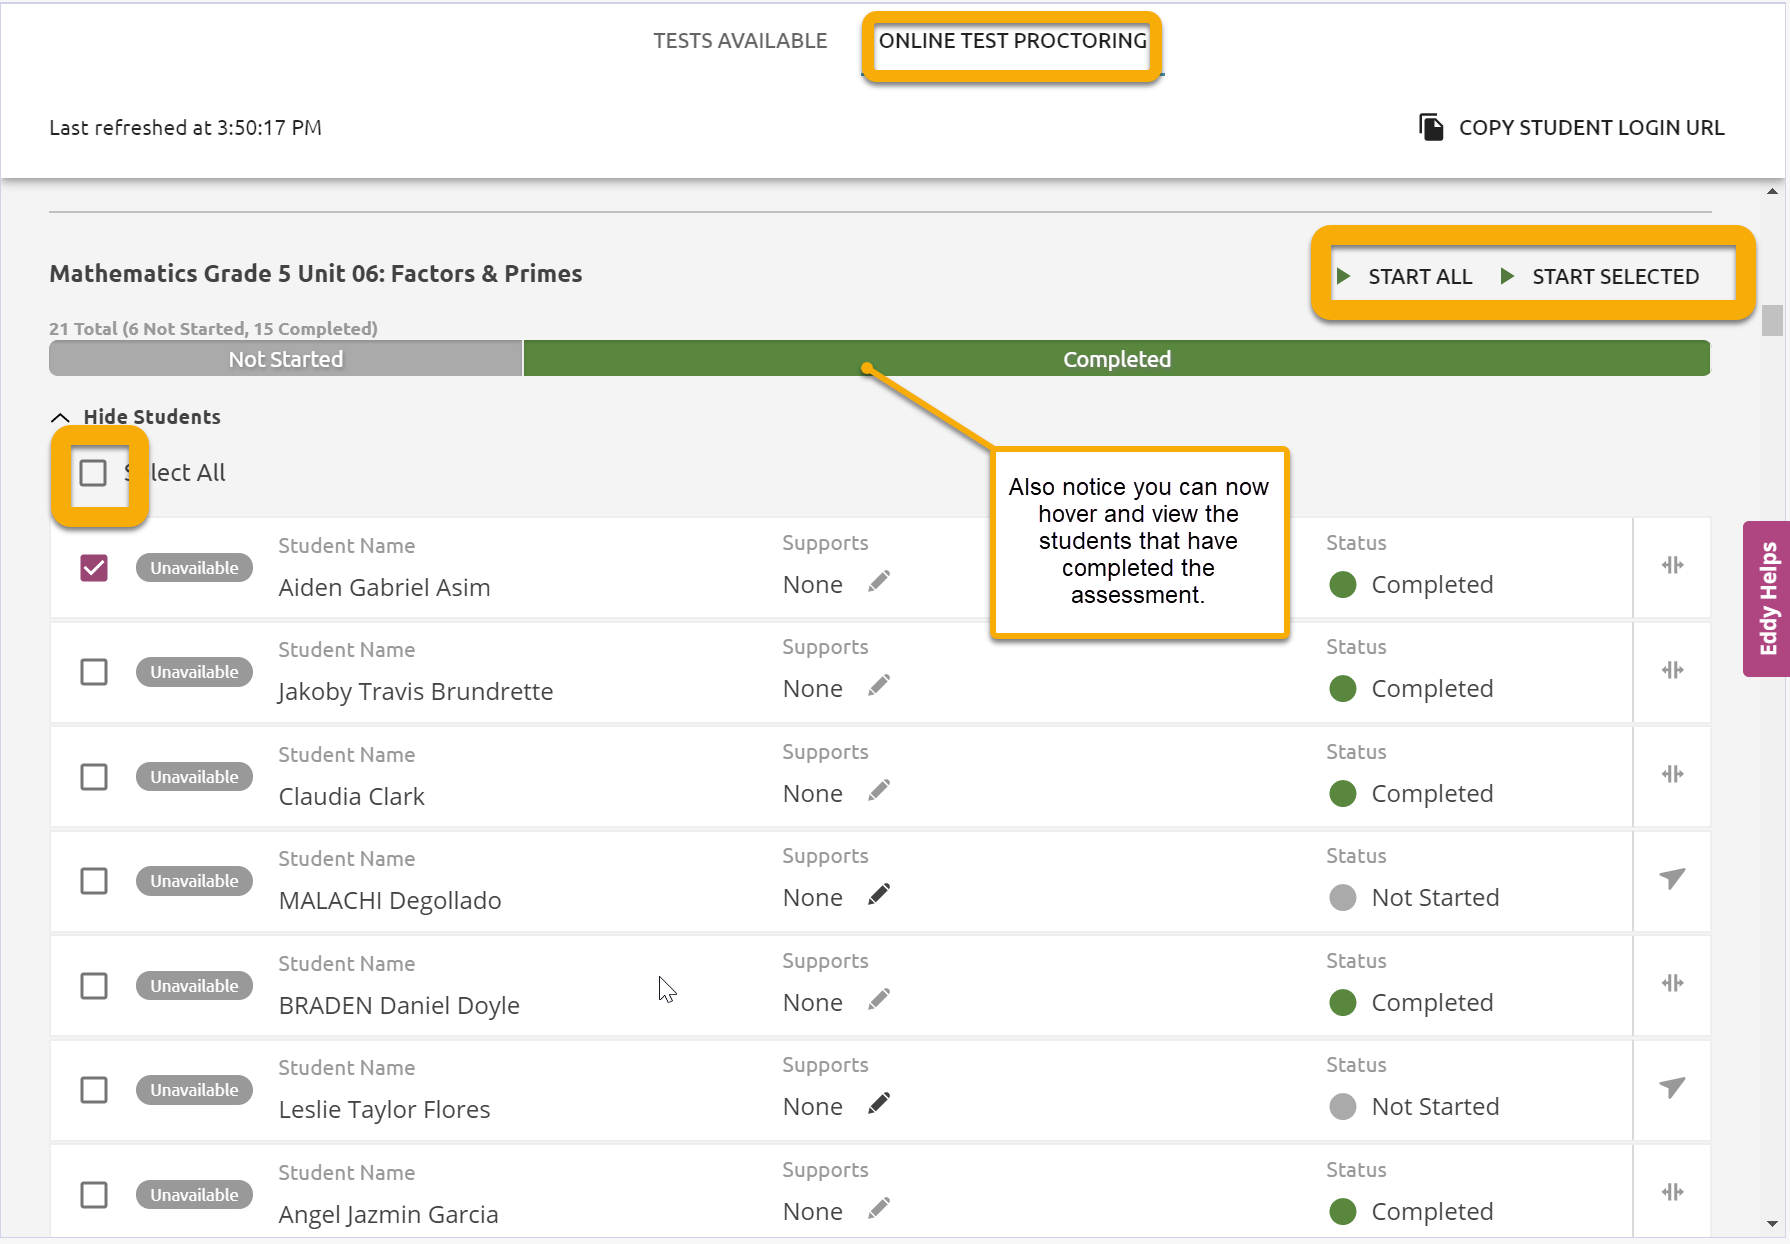This screenshot has height=1244, width=1790.
Task: Click gray status dot for Leslie Taylor Flores
Action: (x=1343, y=1107)
